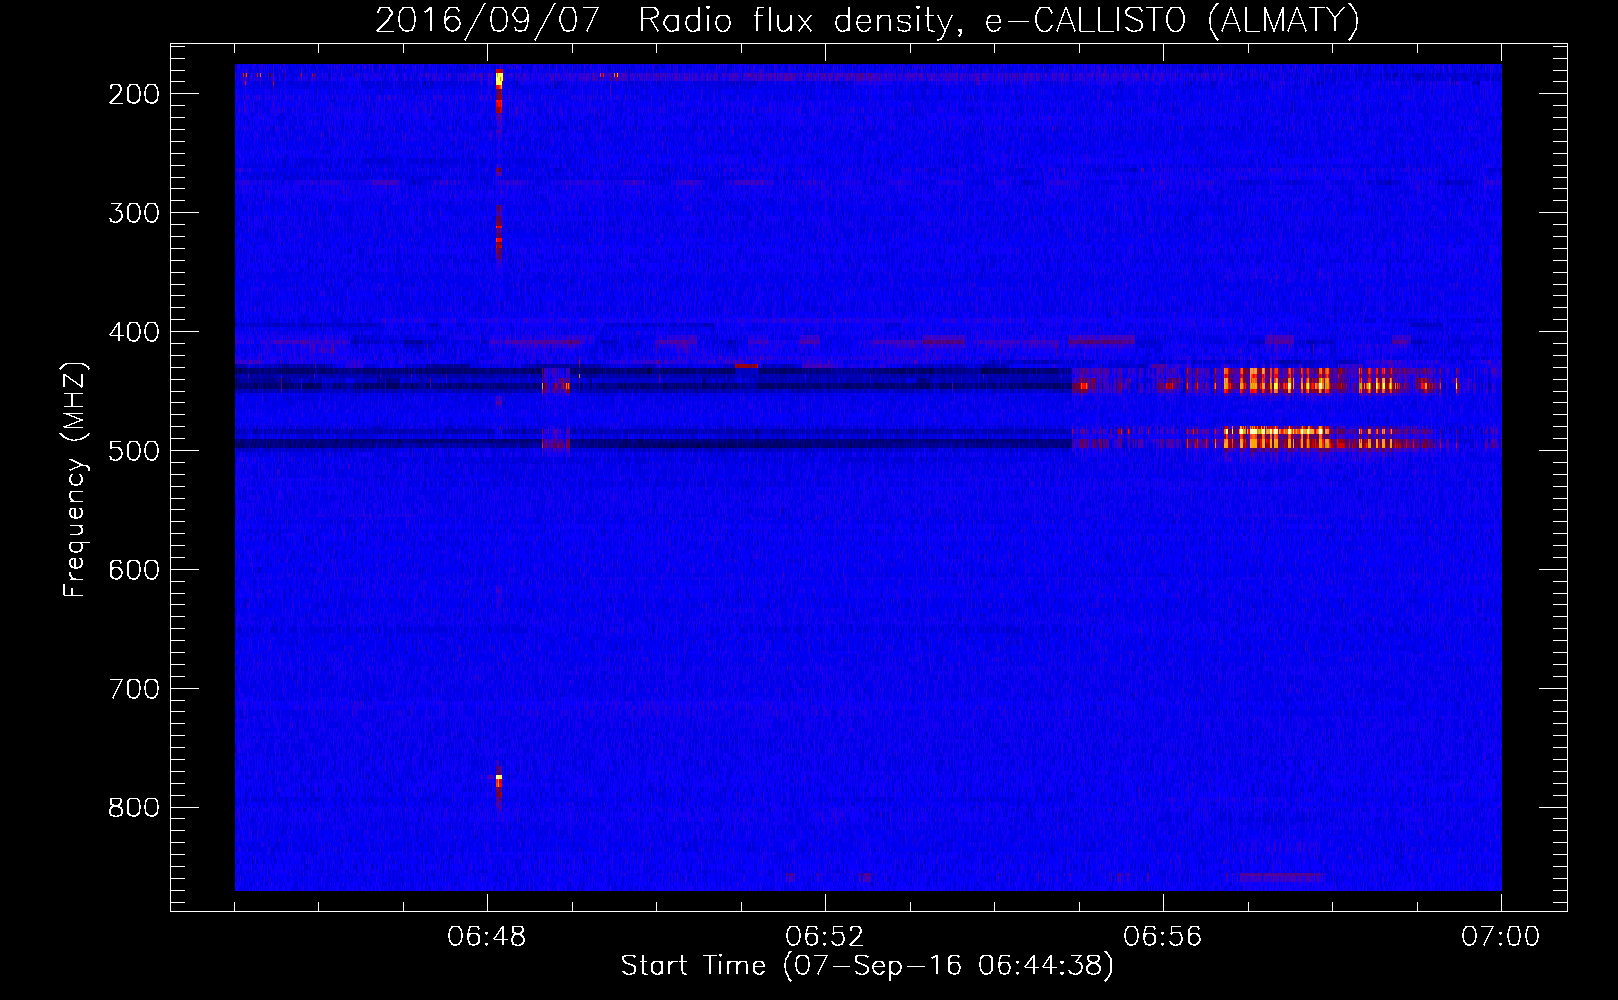Click the bright spot near 780 MHz at 06:48

[499, 778]
